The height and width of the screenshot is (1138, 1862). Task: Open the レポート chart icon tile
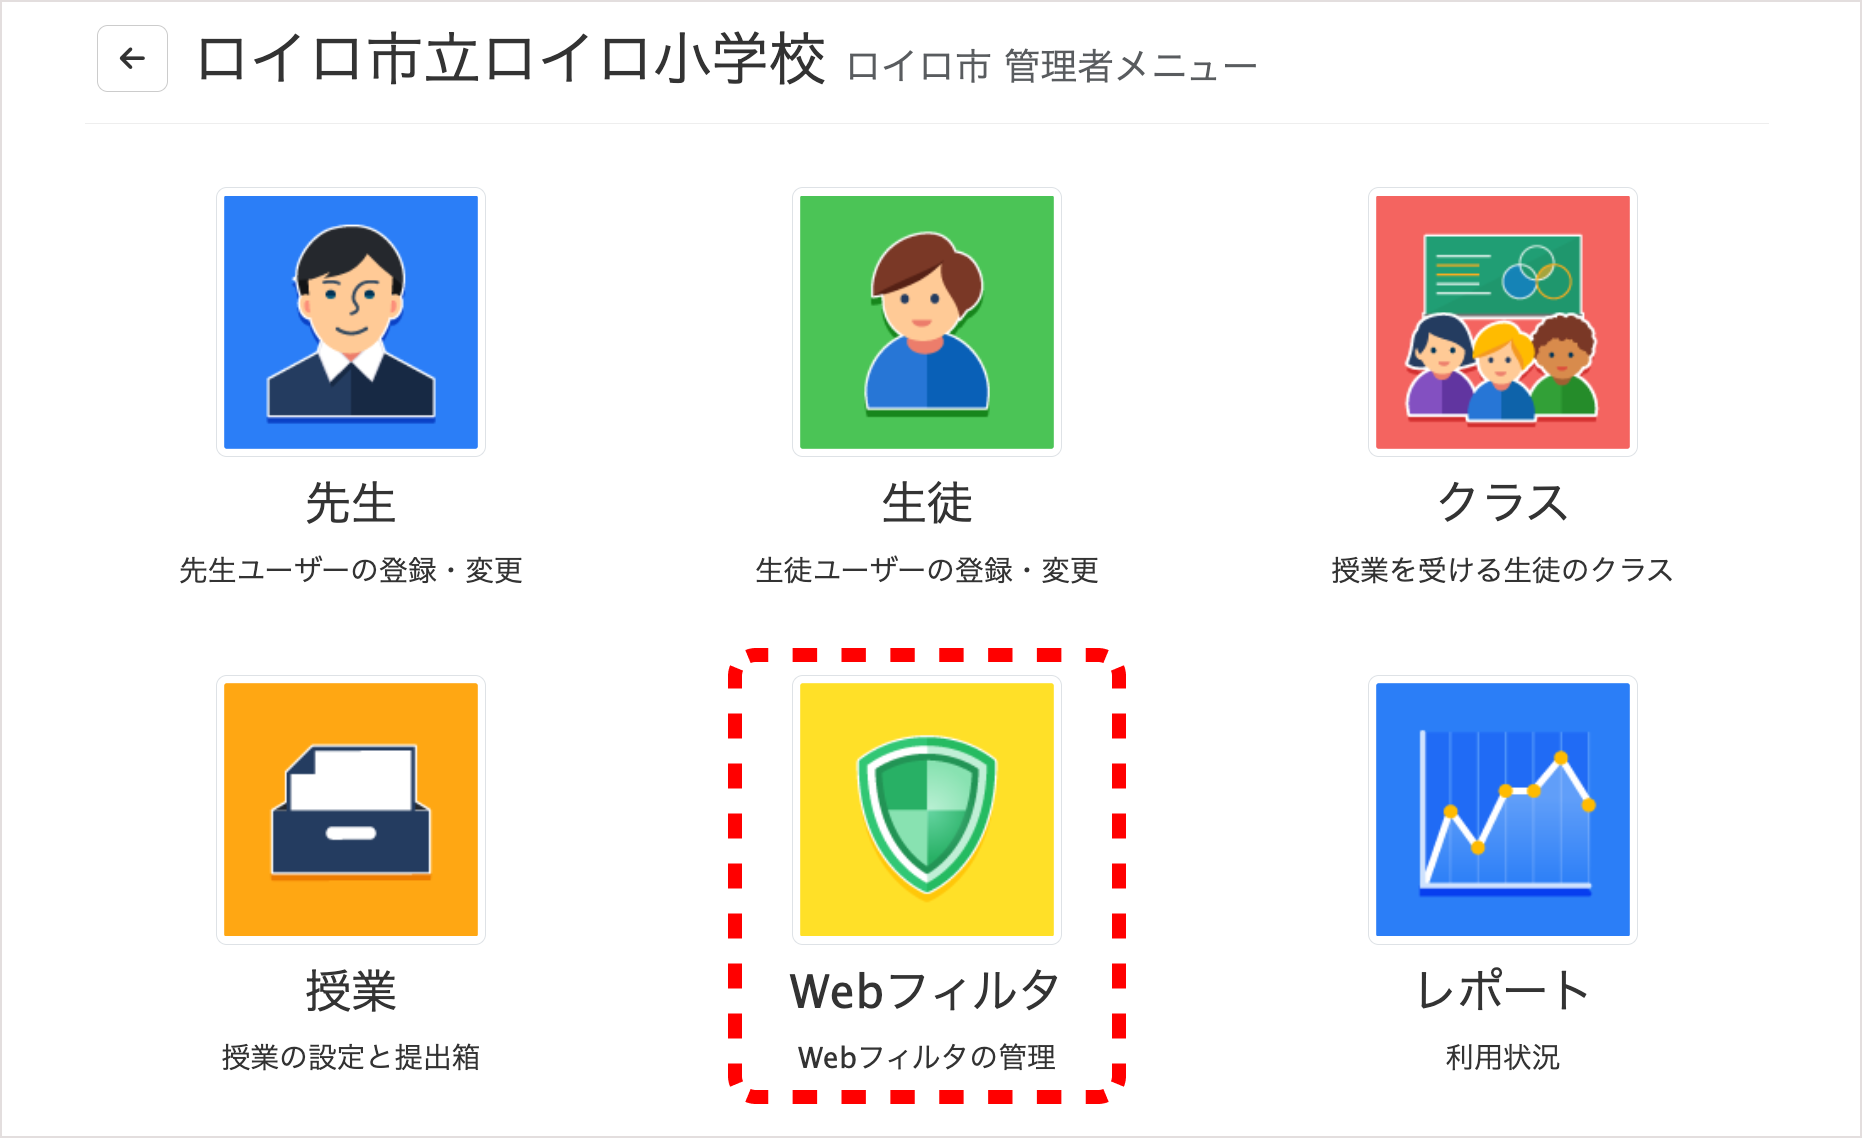pos(1503,810)
